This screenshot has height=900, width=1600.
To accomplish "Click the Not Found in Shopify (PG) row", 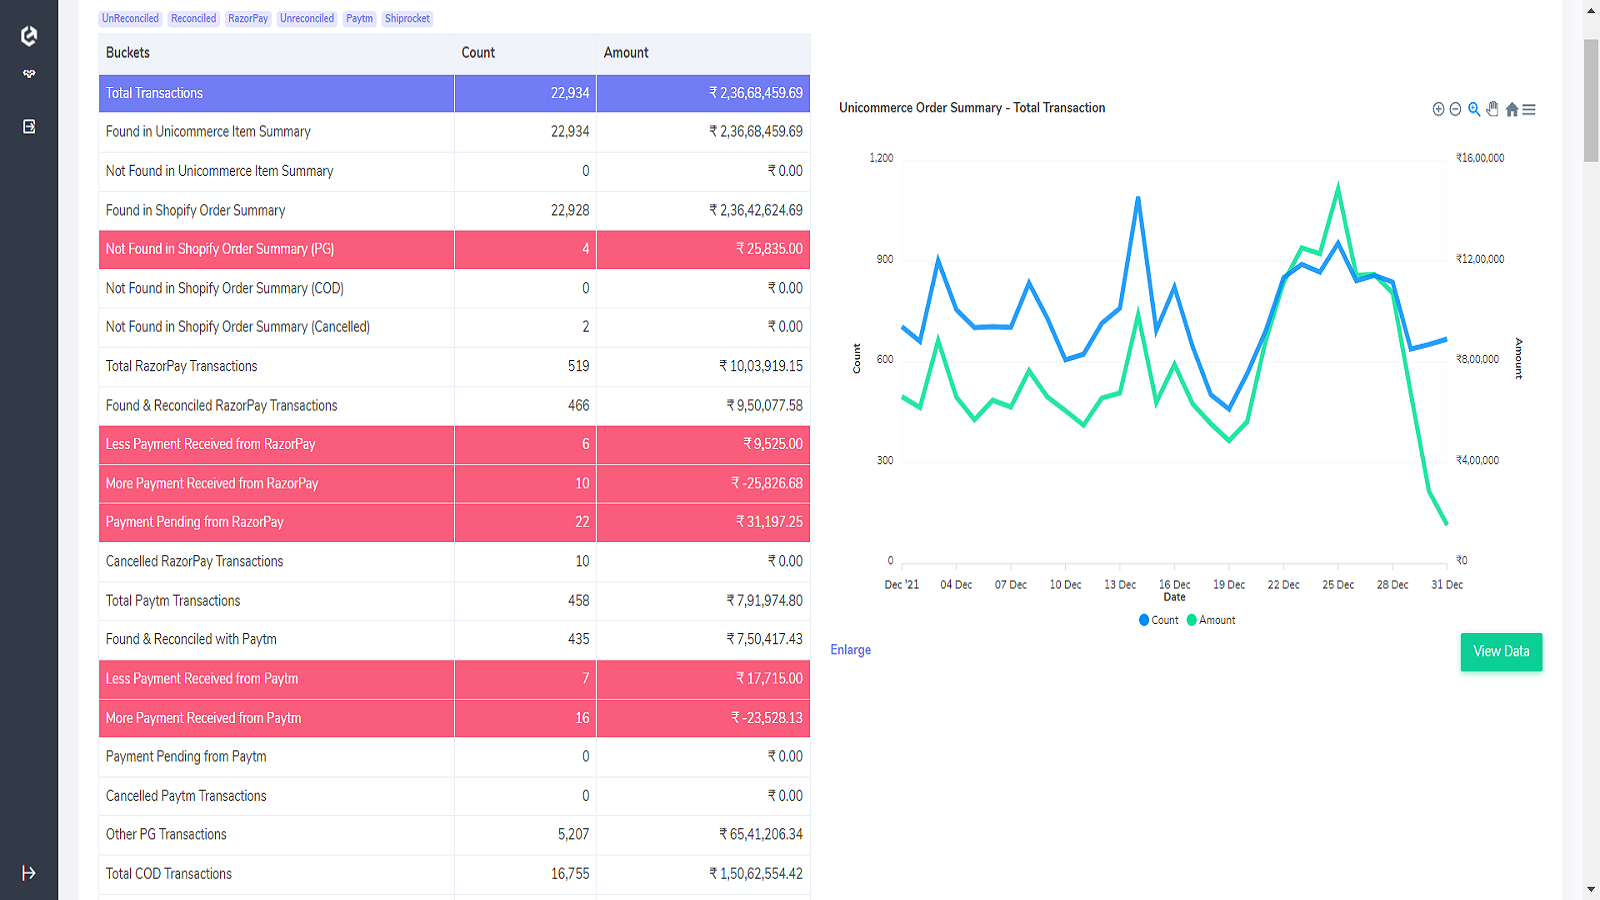I will 454,249.
